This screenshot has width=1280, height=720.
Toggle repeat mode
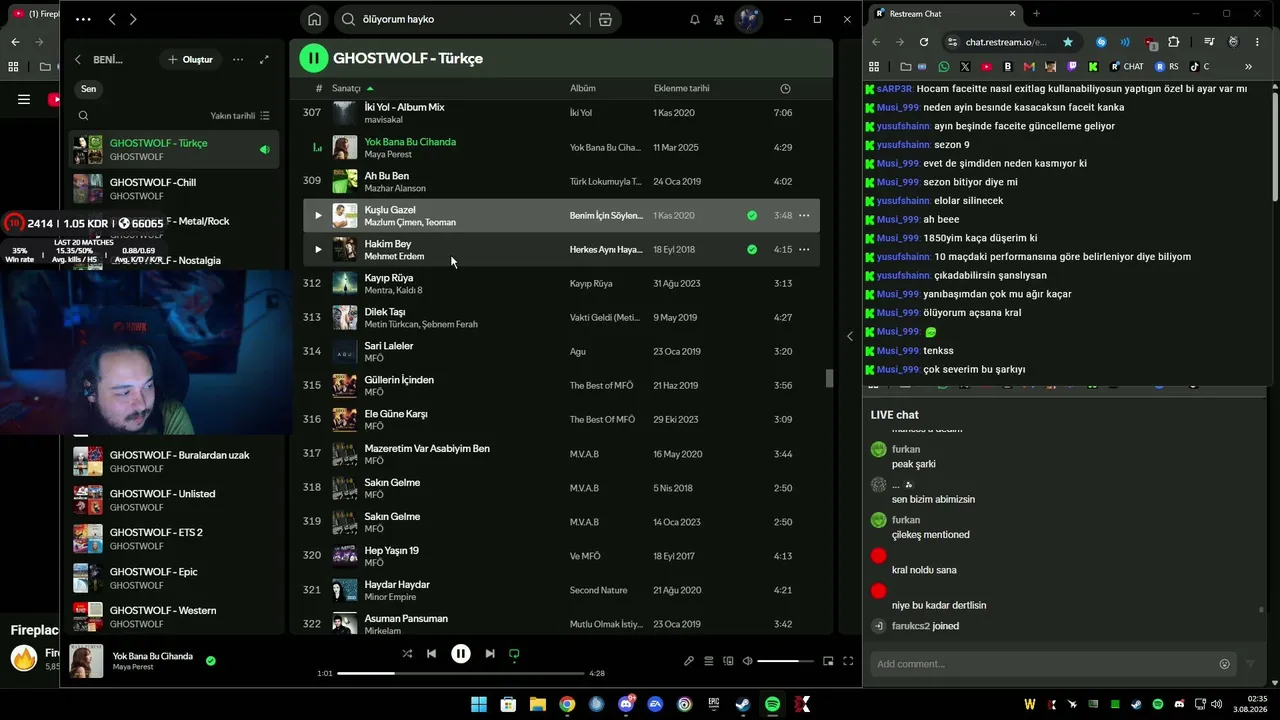[514, 654]
